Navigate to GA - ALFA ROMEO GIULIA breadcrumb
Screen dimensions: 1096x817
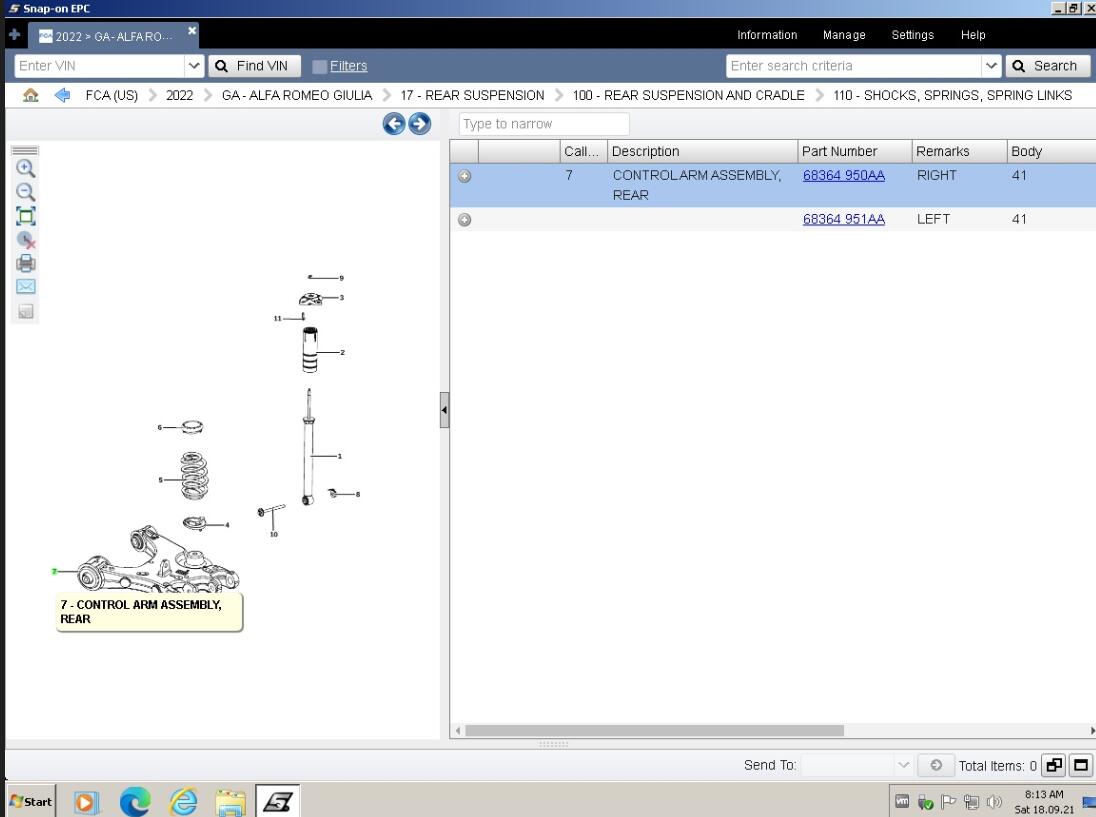tap(297, 95)
